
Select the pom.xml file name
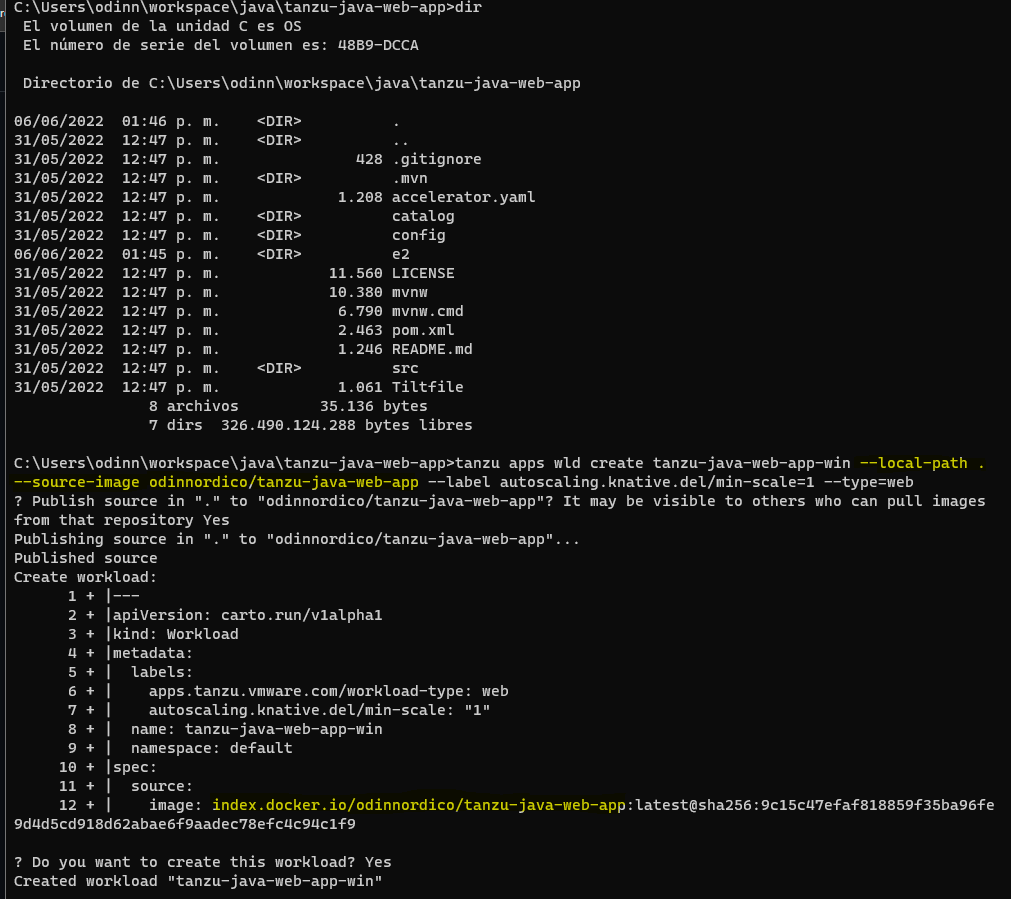click(x=423, y=330)
